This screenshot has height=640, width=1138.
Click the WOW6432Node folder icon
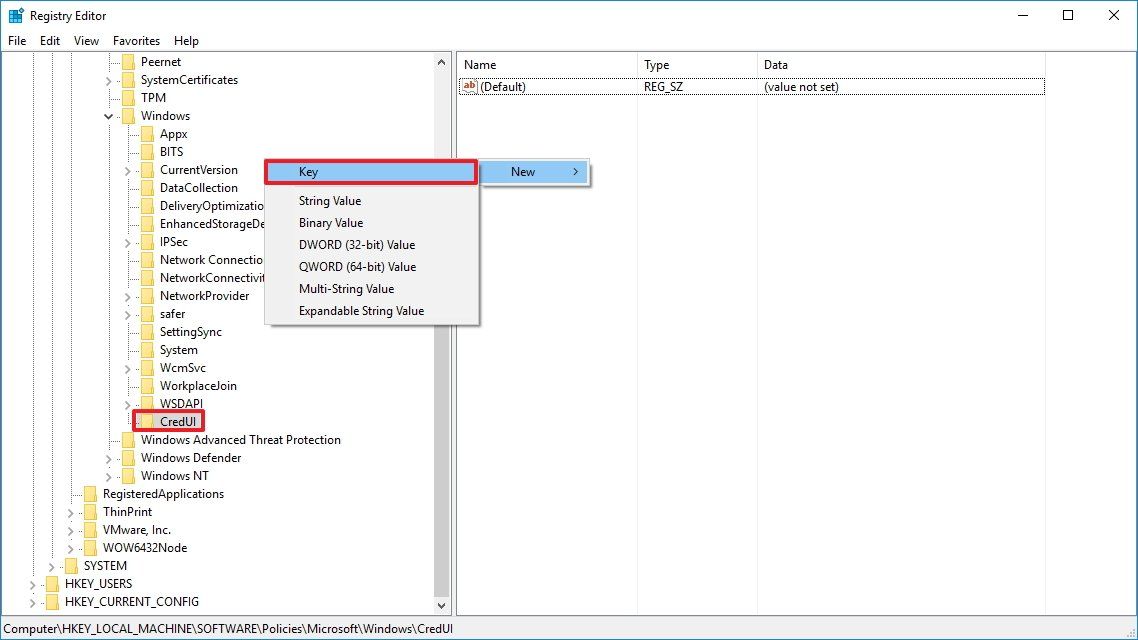[x=92, y=547]
